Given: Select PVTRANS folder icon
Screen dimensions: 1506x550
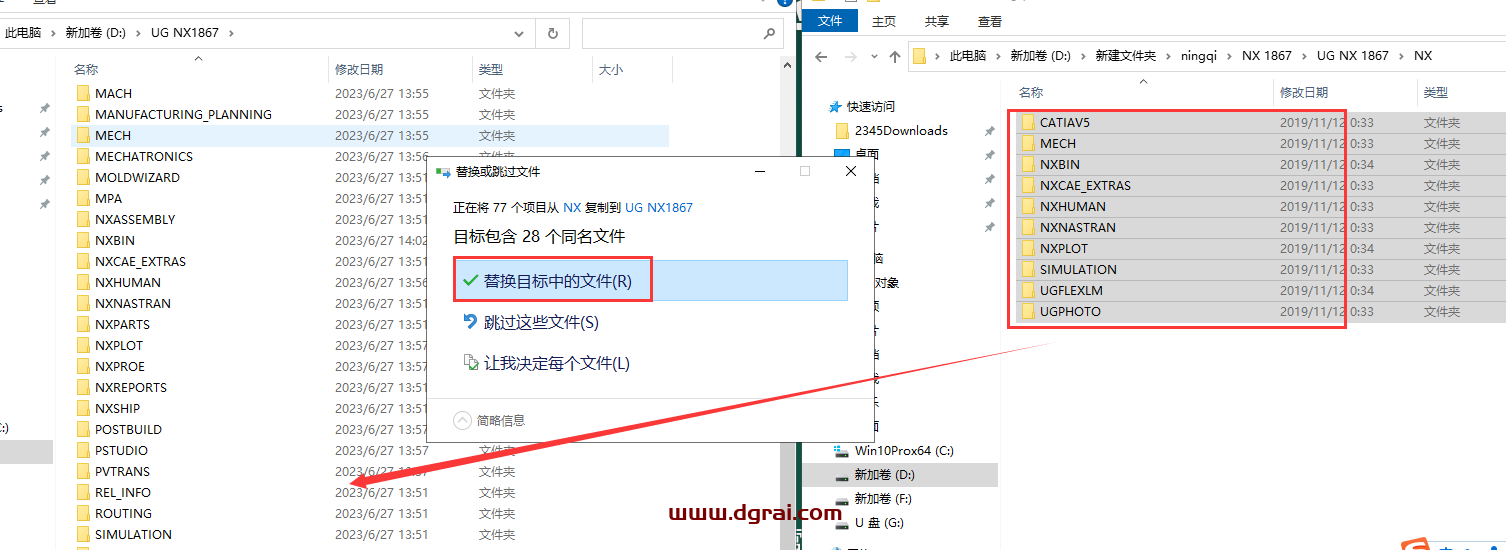Looking at the screenshot, I should point(84,471).
